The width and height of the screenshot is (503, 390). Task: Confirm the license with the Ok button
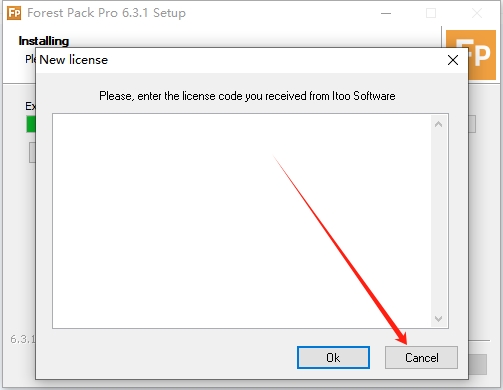click(x=333, y=358)
